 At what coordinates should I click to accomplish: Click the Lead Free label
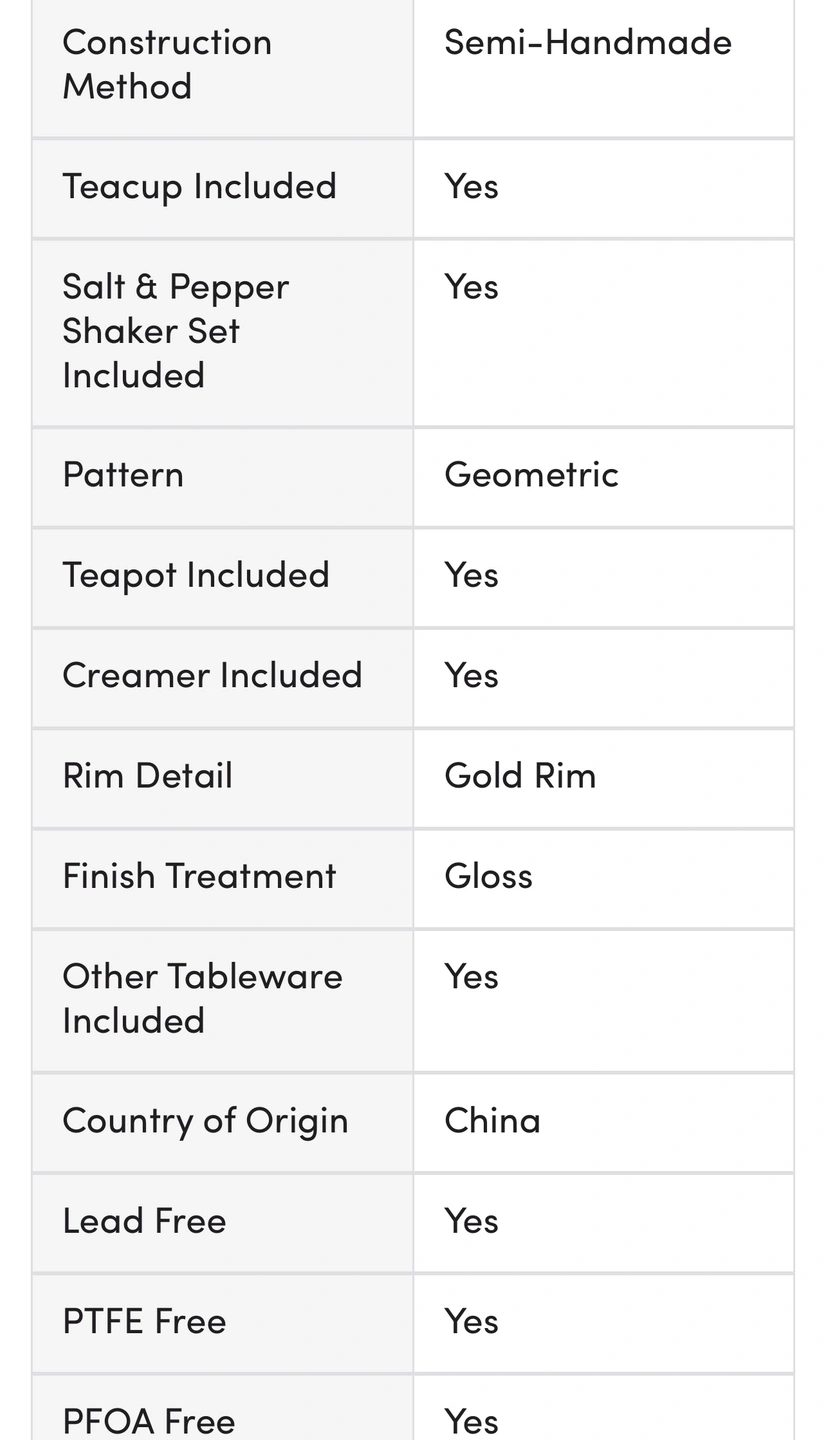coord(144,1221)
